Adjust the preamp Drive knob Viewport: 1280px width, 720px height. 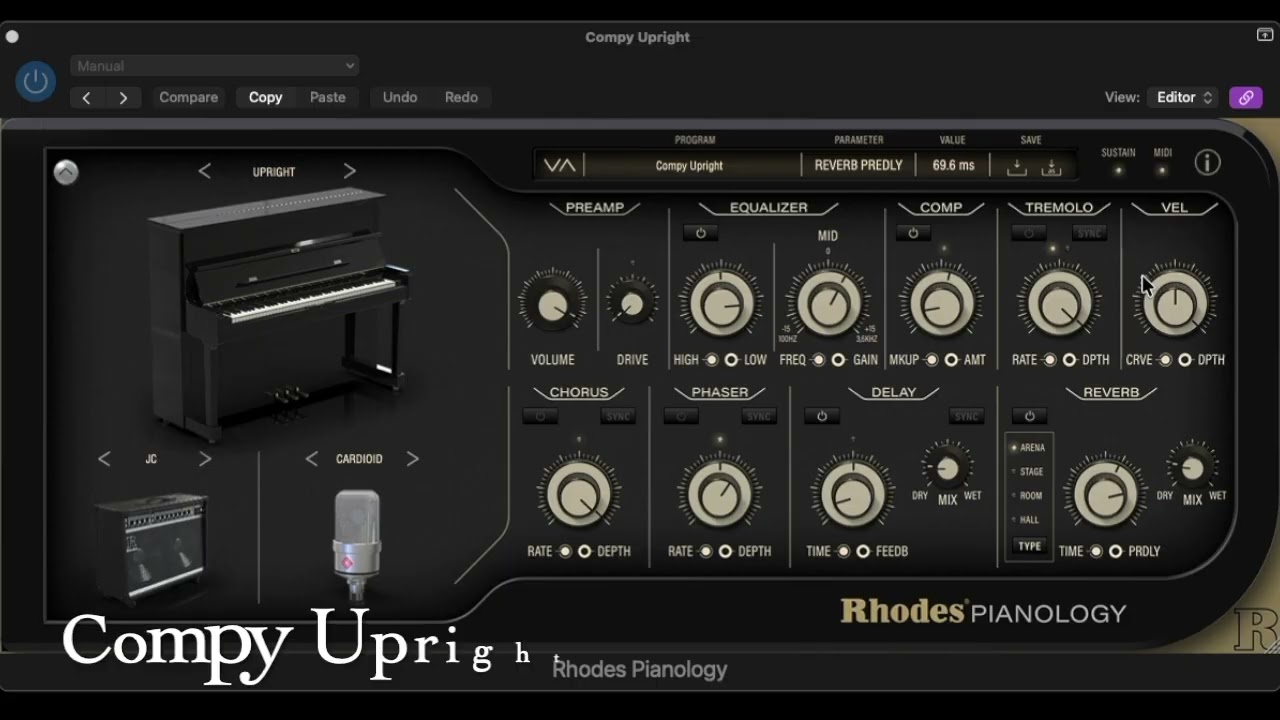(x=631, y=304)
